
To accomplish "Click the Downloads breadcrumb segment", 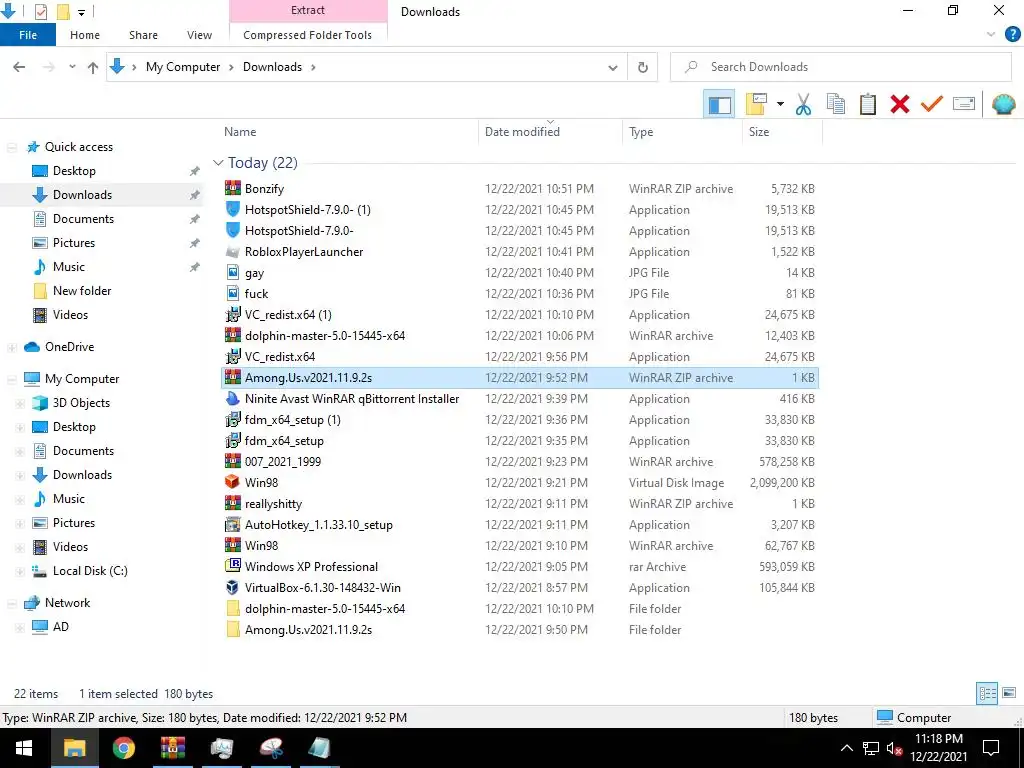I will click(272, 67).
